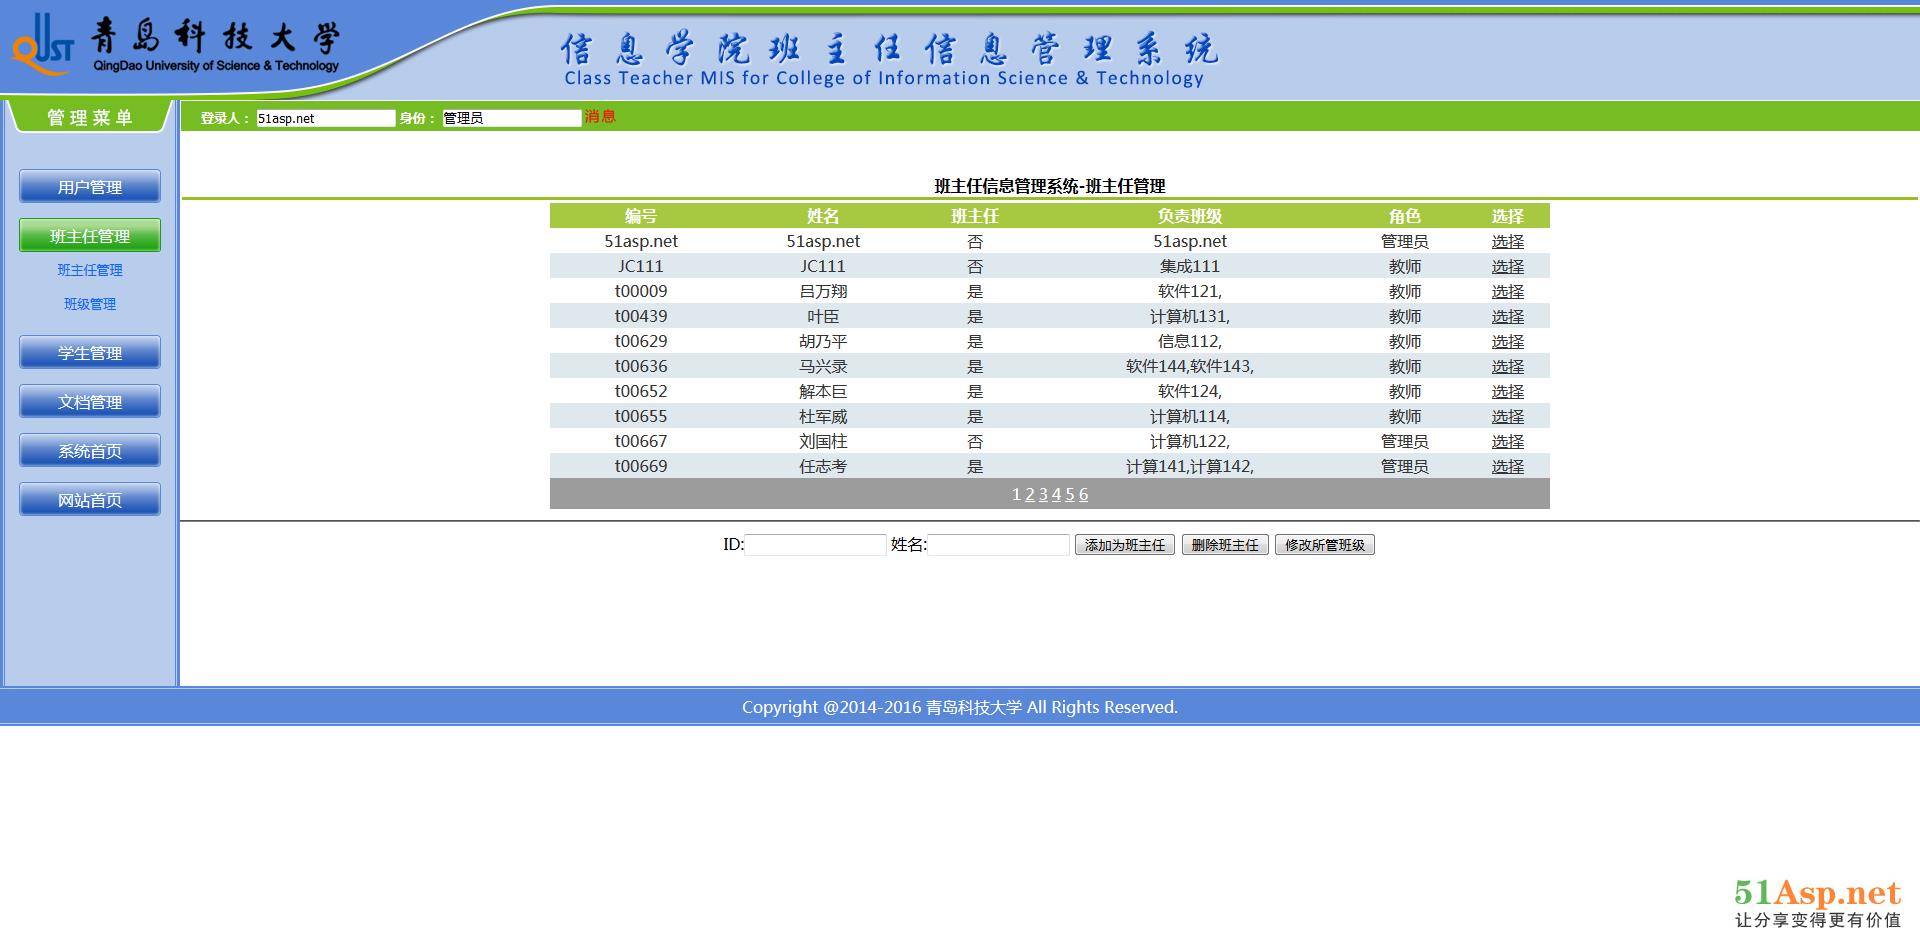
Task: Click the 管理菜单 sidebar header
Action: (x=90, y=117)
